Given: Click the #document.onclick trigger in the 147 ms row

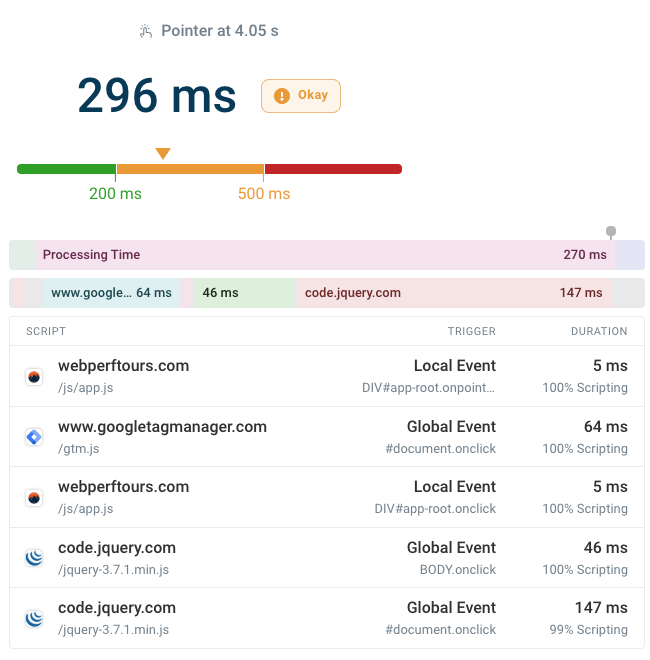Looking at the screenshot, I should tap(440, 630).
